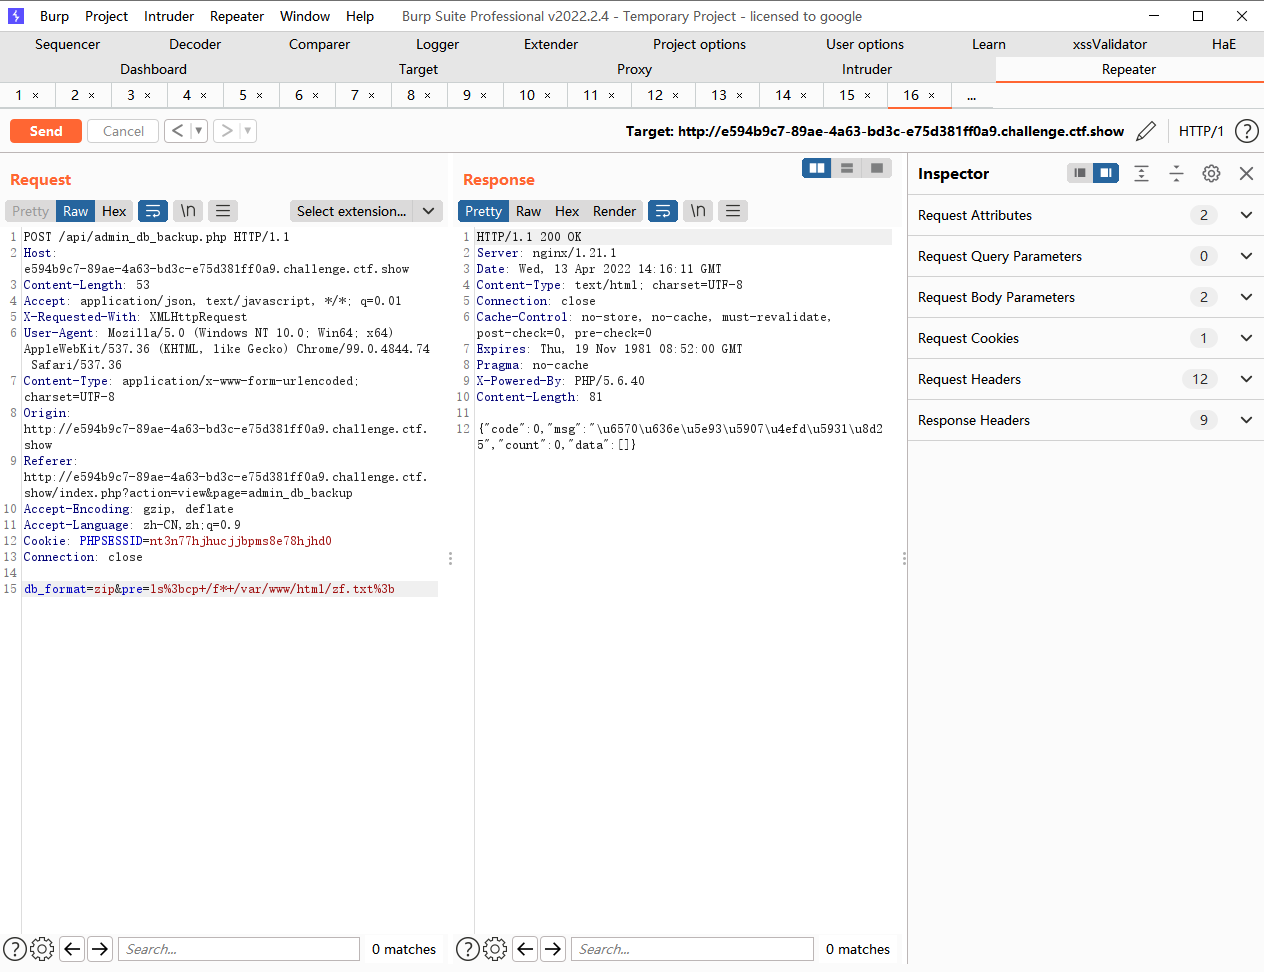The image size is (1264, 972).
Task: Switch to the Render tab in the Response panel
Action: pyautogui.click(x=614, y=211)
